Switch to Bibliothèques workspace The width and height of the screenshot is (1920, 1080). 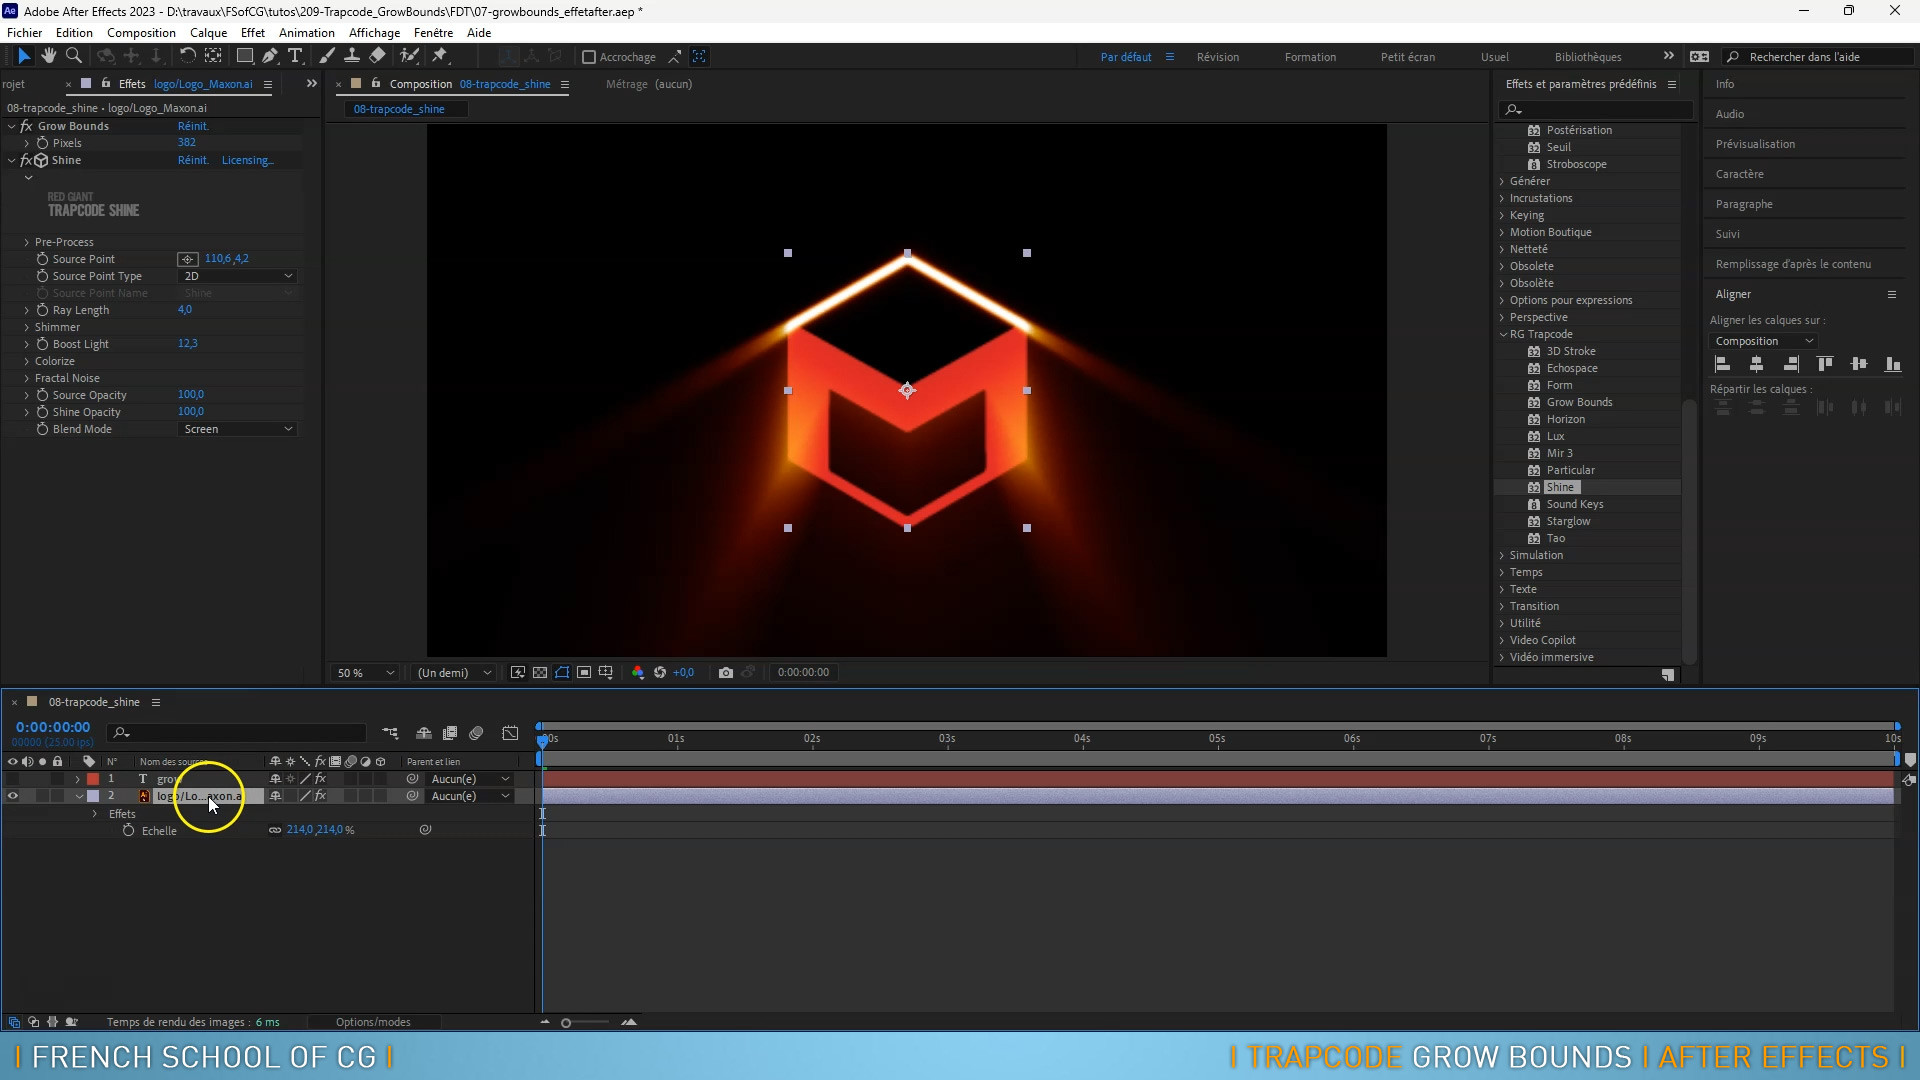click(x=1588, y=57)
